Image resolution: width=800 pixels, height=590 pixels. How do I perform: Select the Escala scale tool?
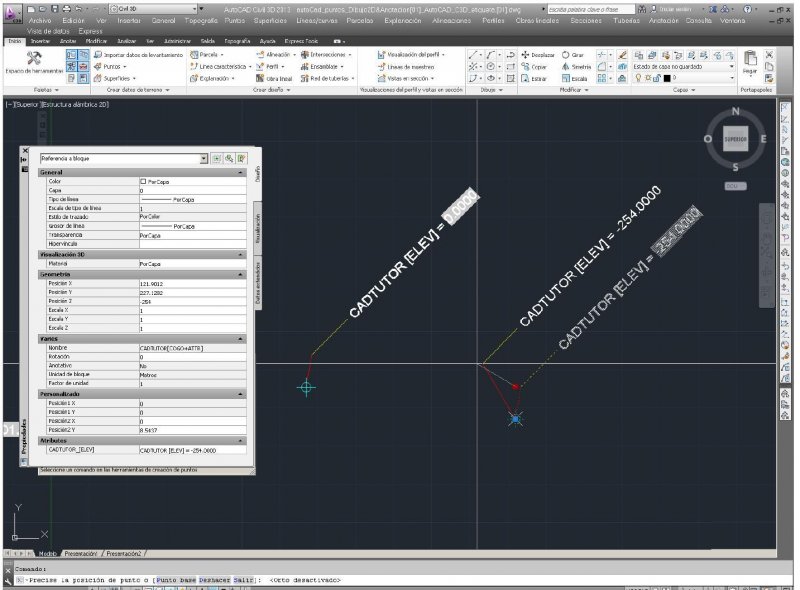point(574,79)
